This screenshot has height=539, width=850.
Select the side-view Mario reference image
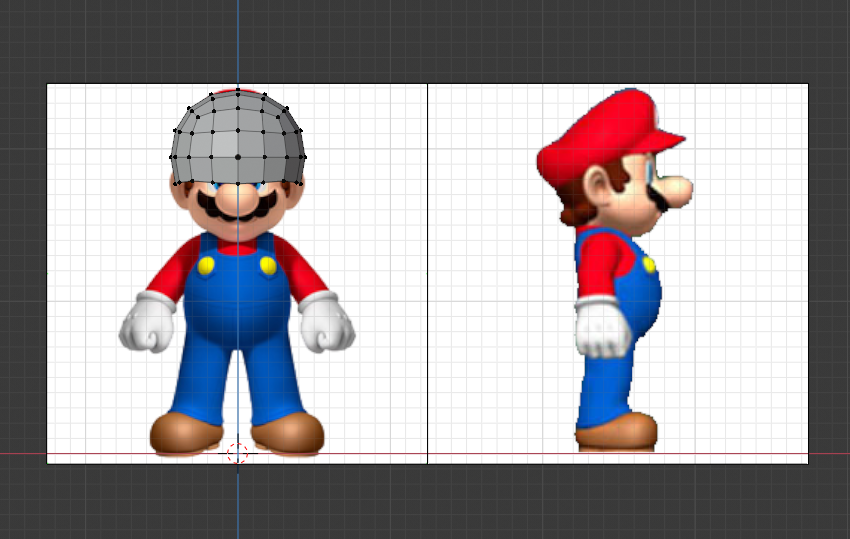point(618,273)
